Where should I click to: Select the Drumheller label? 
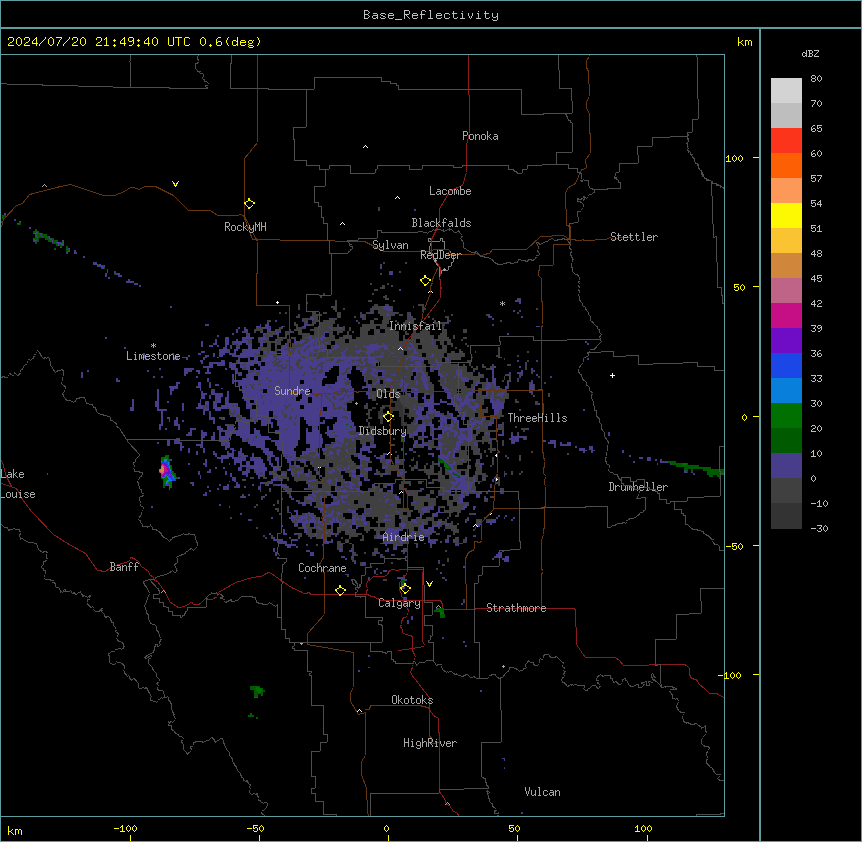(638, 487)
